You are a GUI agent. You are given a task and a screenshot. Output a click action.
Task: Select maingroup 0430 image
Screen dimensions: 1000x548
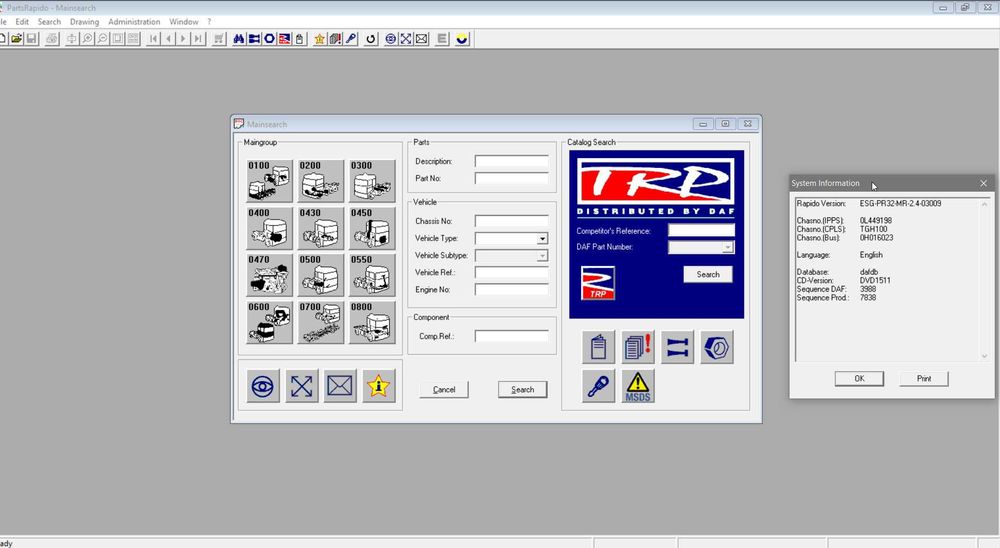[320, 228]
